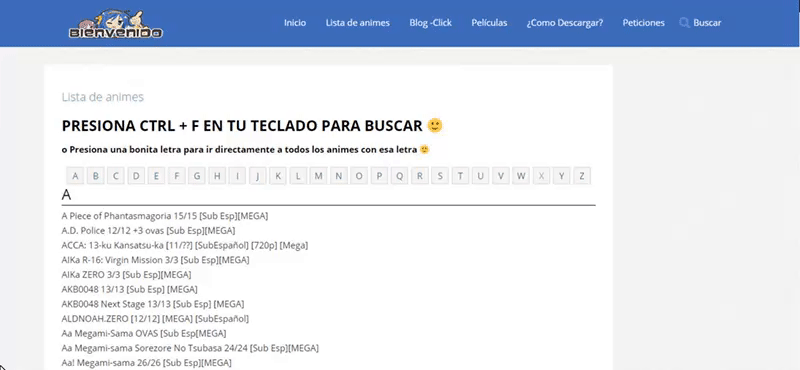Jump to letter F section
This screenshot has height=370, width=800.
click(177, 176)
